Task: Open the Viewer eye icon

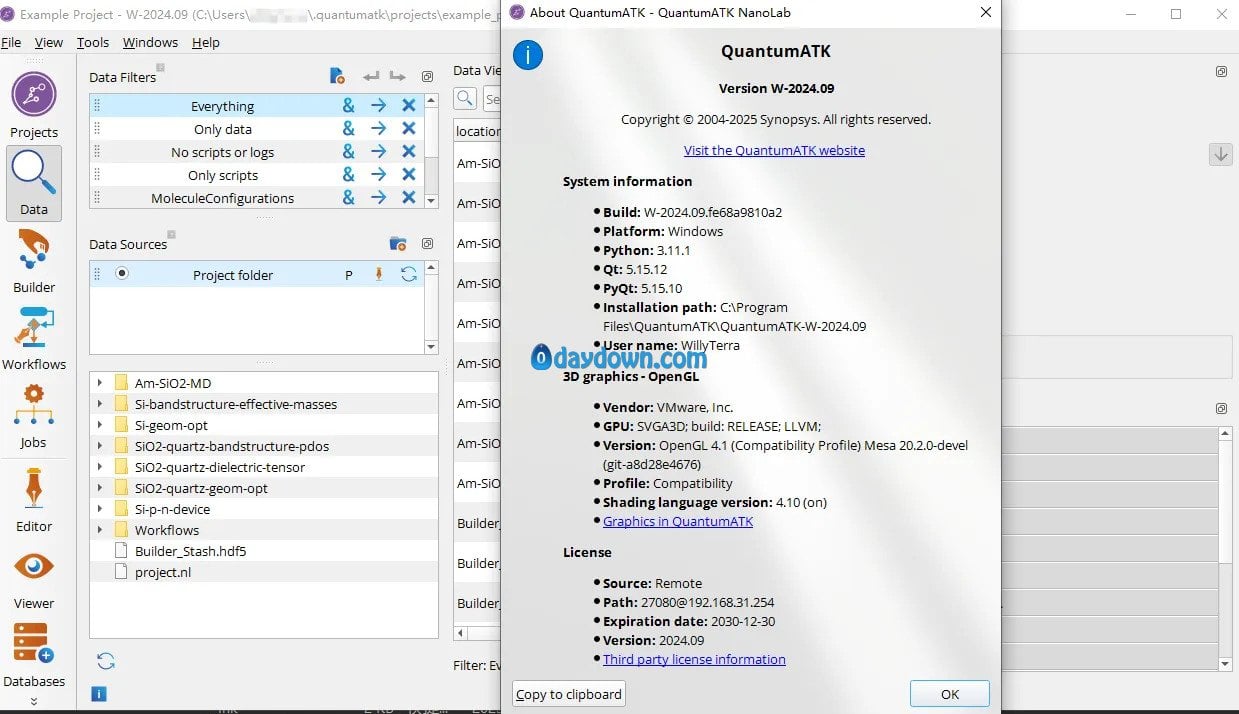Action: 34,567
